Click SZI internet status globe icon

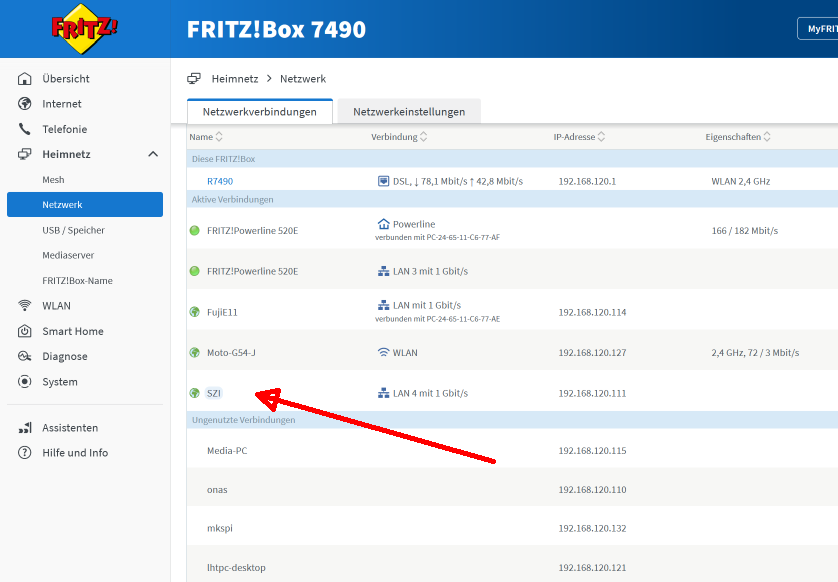tap(195, 393)
